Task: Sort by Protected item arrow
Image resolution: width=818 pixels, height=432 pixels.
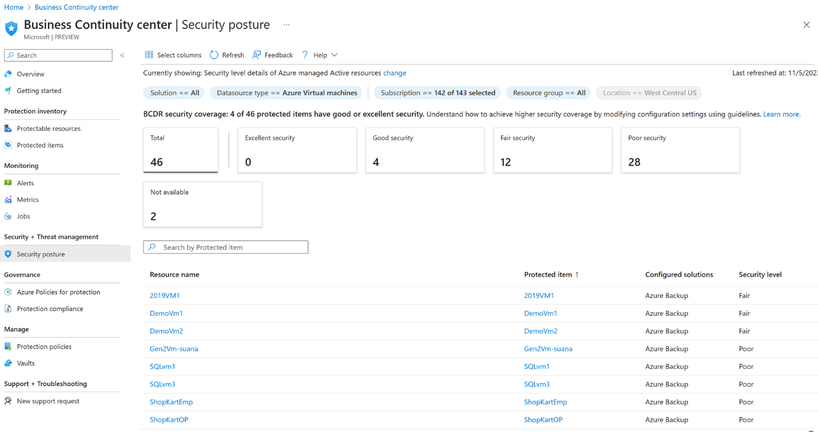Action: [577, 275]
